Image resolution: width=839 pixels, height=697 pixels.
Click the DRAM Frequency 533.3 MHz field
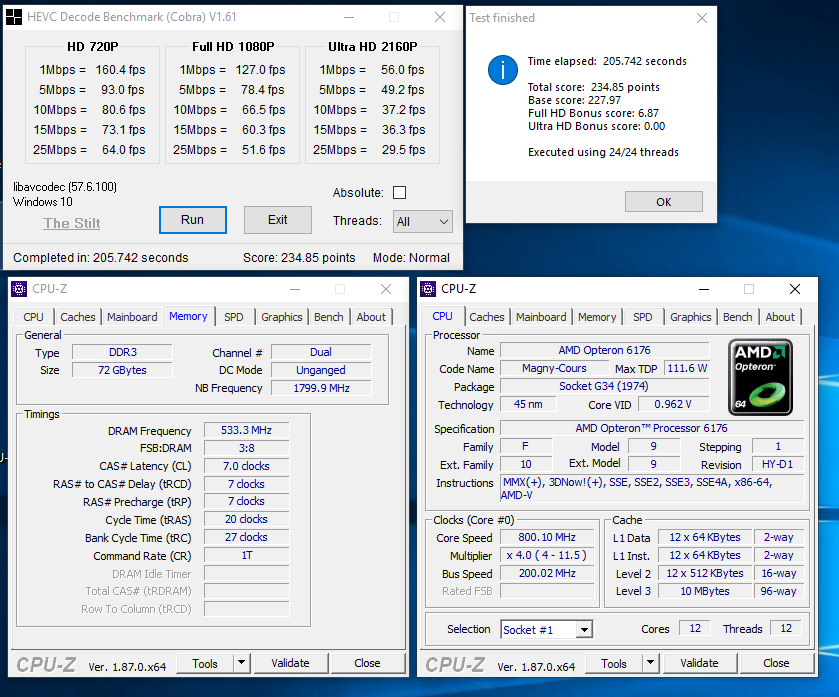coord(247,430)
